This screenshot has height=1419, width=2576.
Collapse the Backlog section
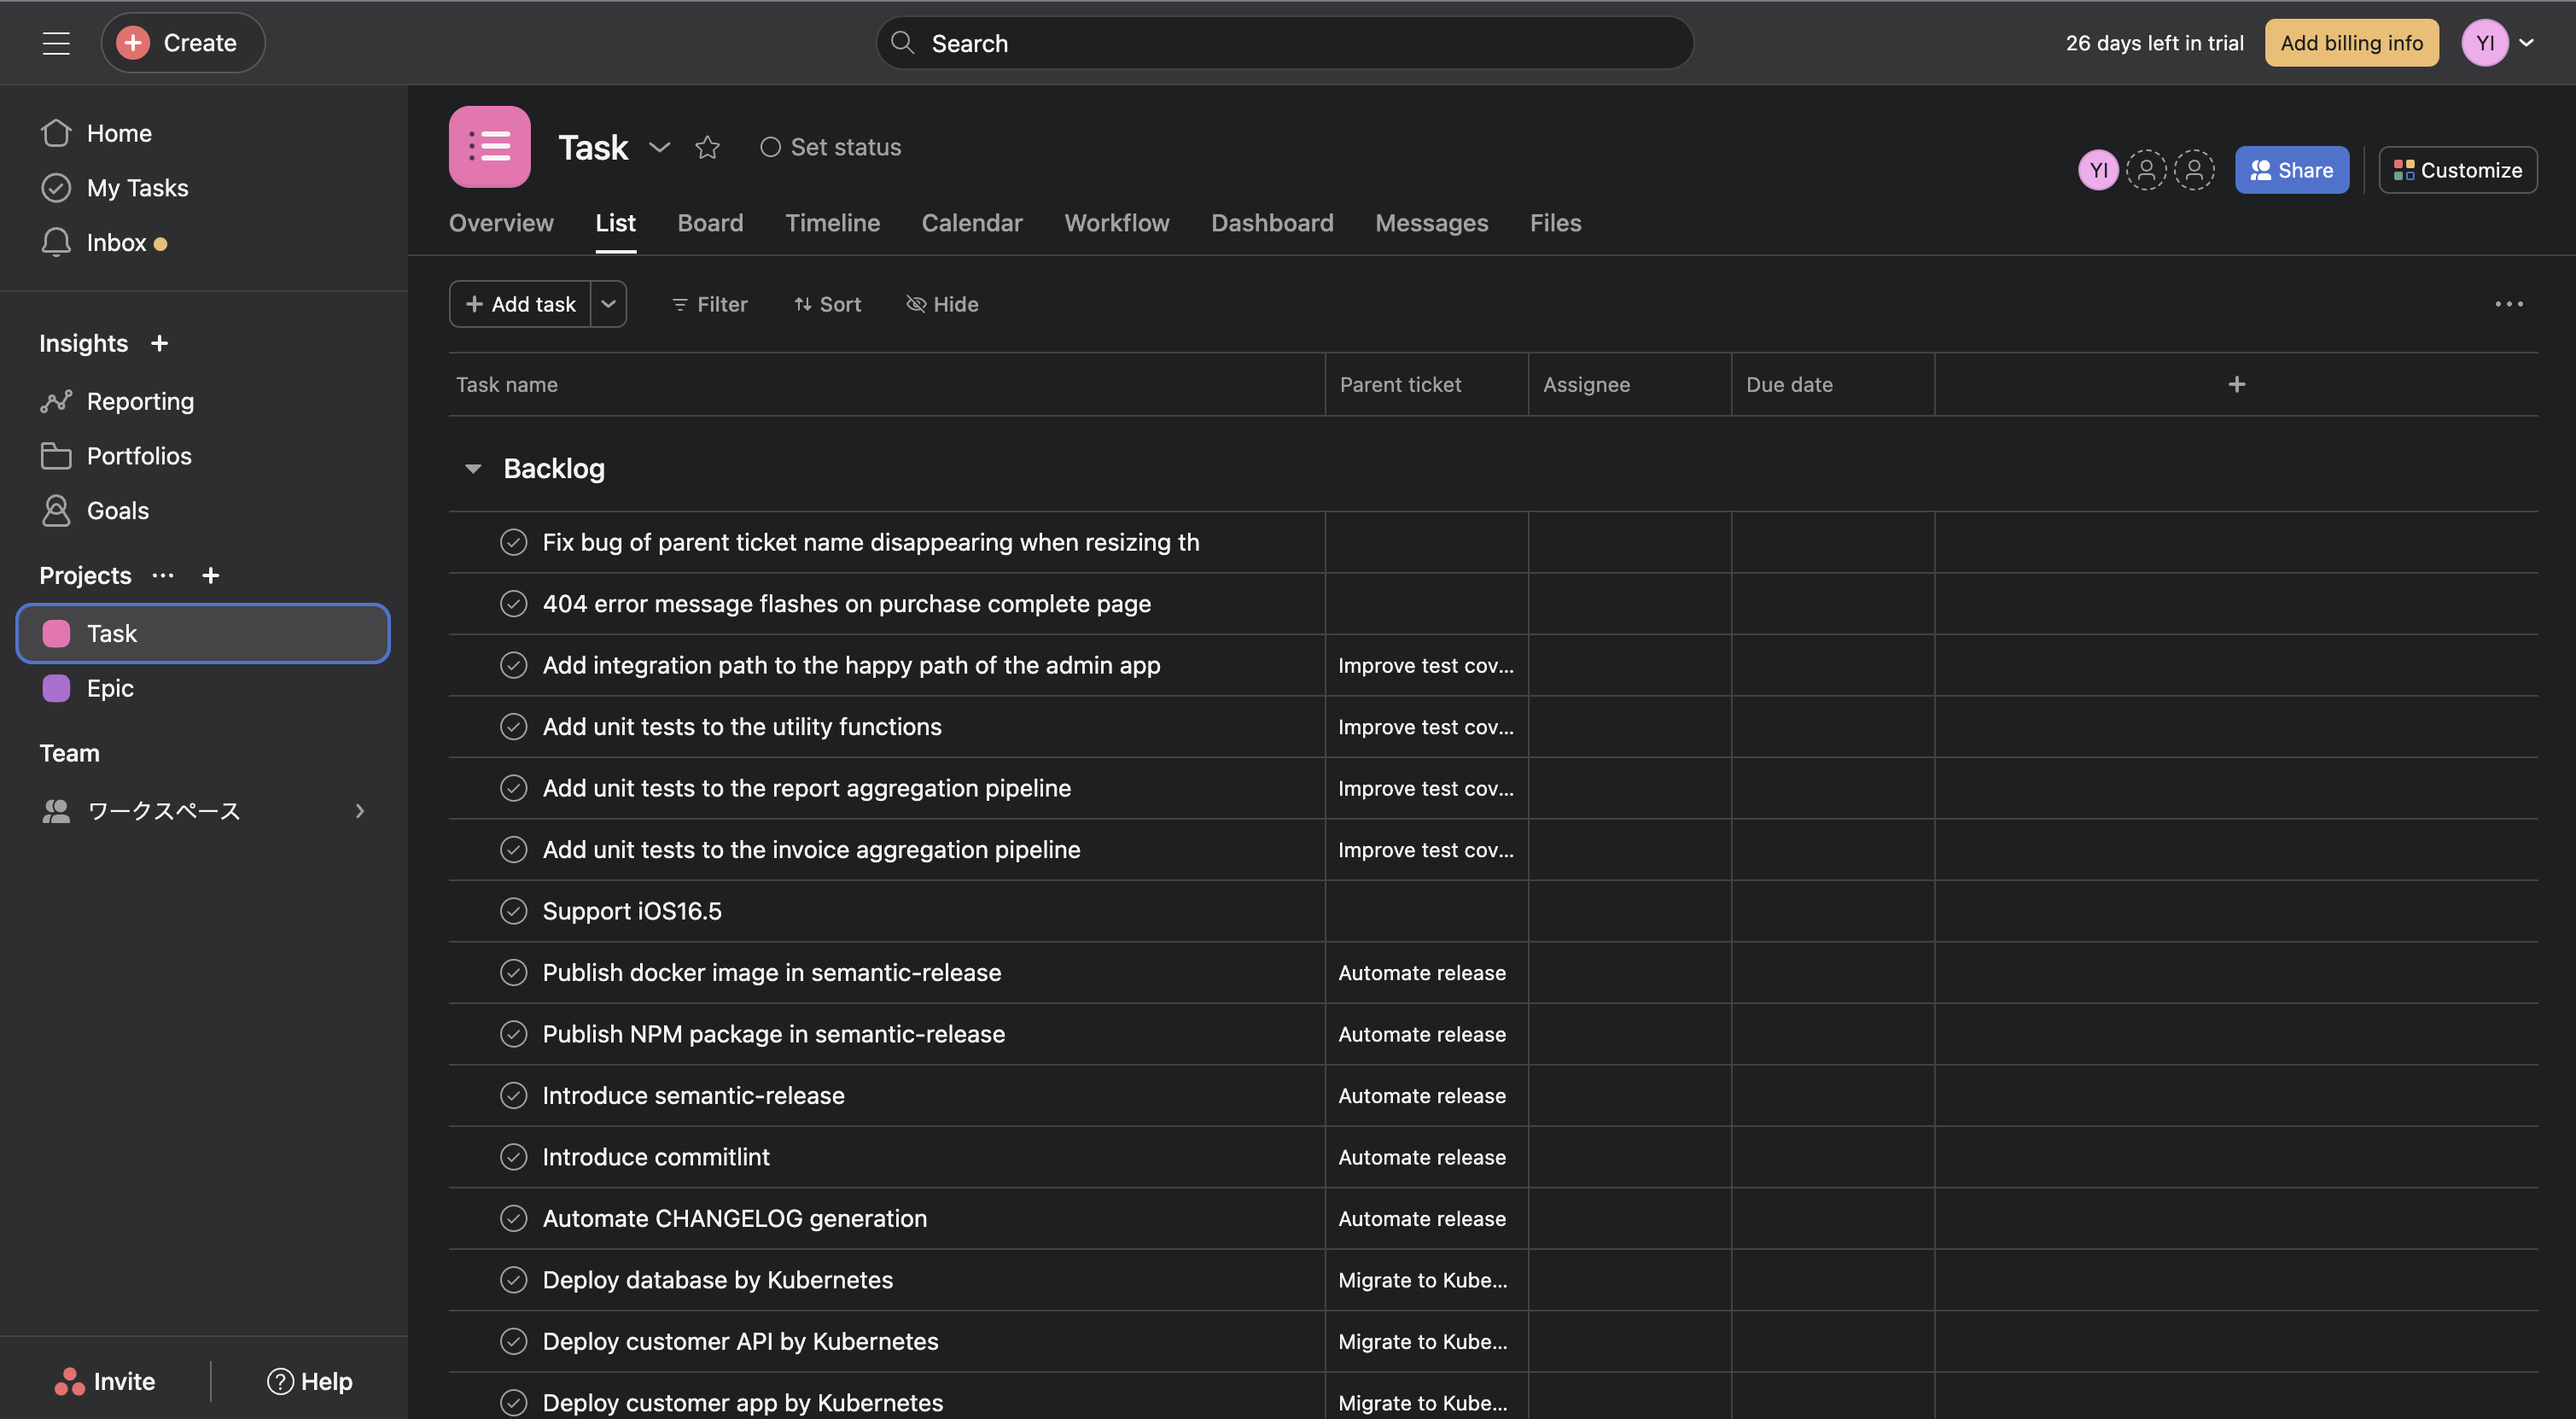pyautogui.click(x=473, y=468)
